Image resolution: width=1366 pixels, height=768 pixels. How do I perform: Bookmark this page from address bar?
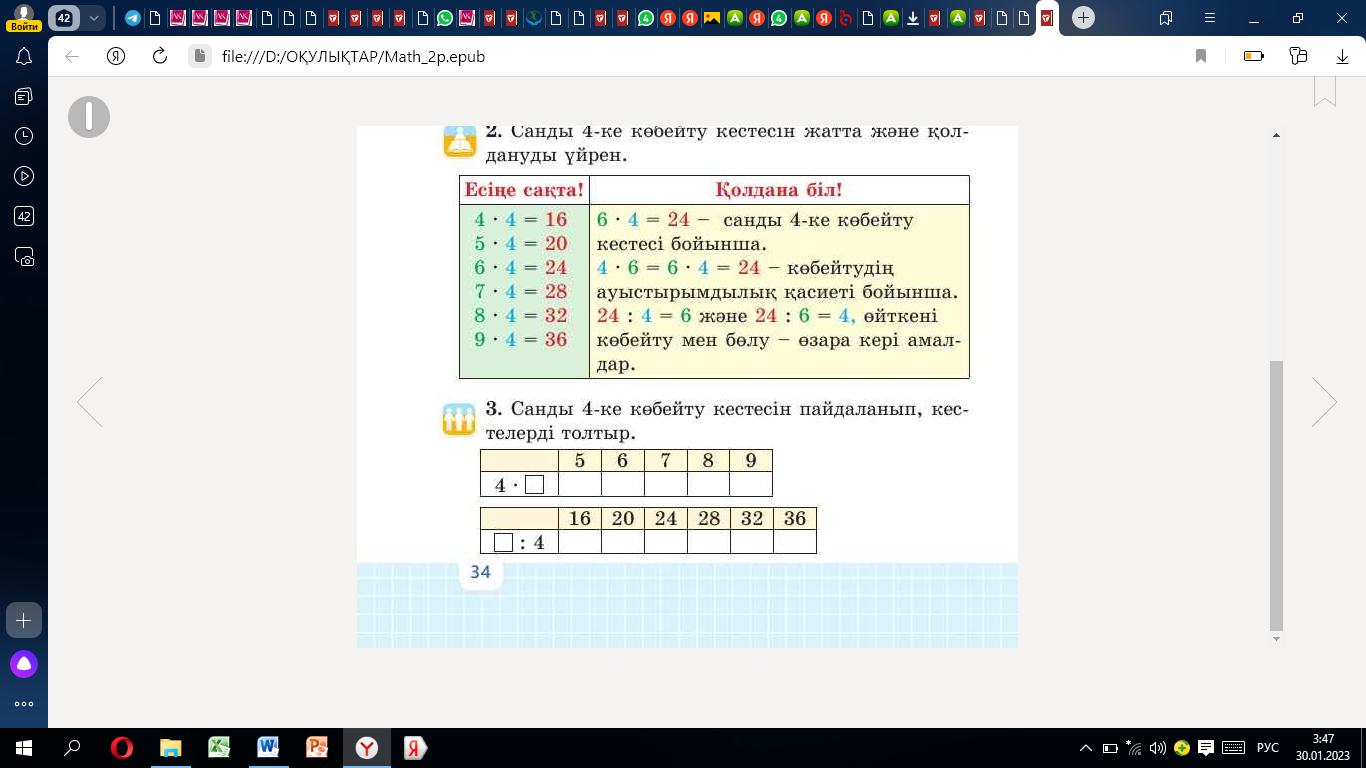[1201, 57]
